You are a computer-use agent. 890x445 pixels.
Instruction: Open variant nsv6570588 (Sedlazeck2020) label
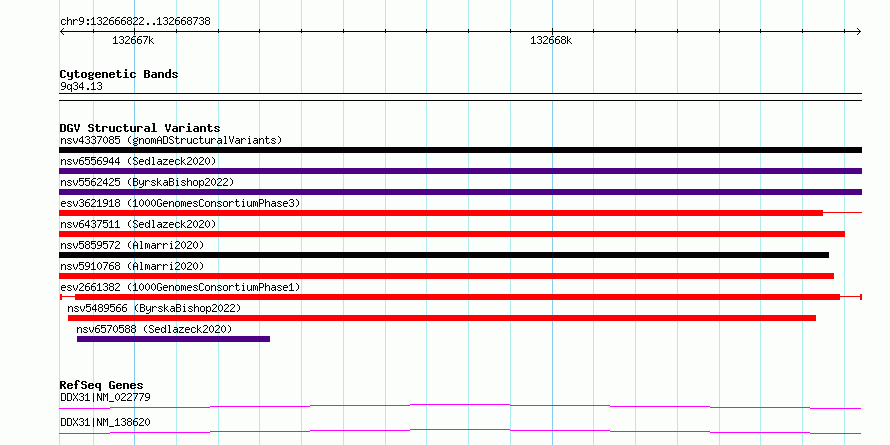[x=154, y=329]
